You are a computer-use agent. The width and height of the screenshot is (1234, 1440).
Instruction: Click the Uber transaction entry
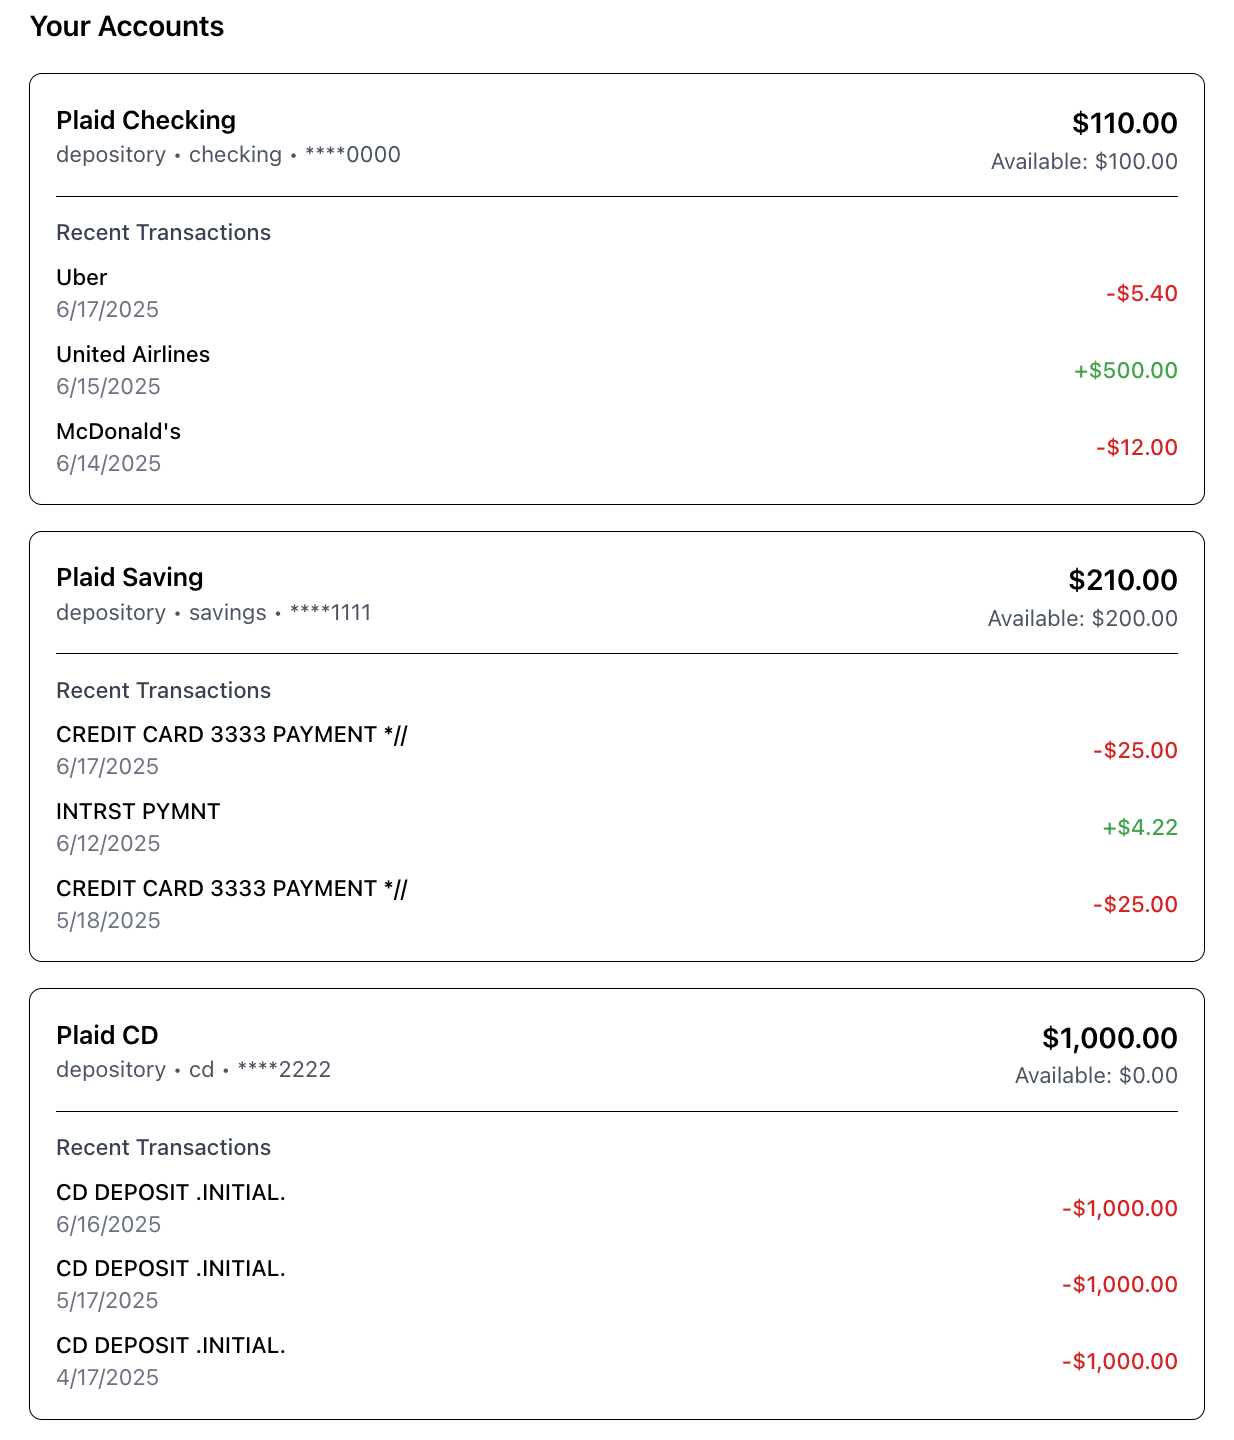(x=82, y=277)
